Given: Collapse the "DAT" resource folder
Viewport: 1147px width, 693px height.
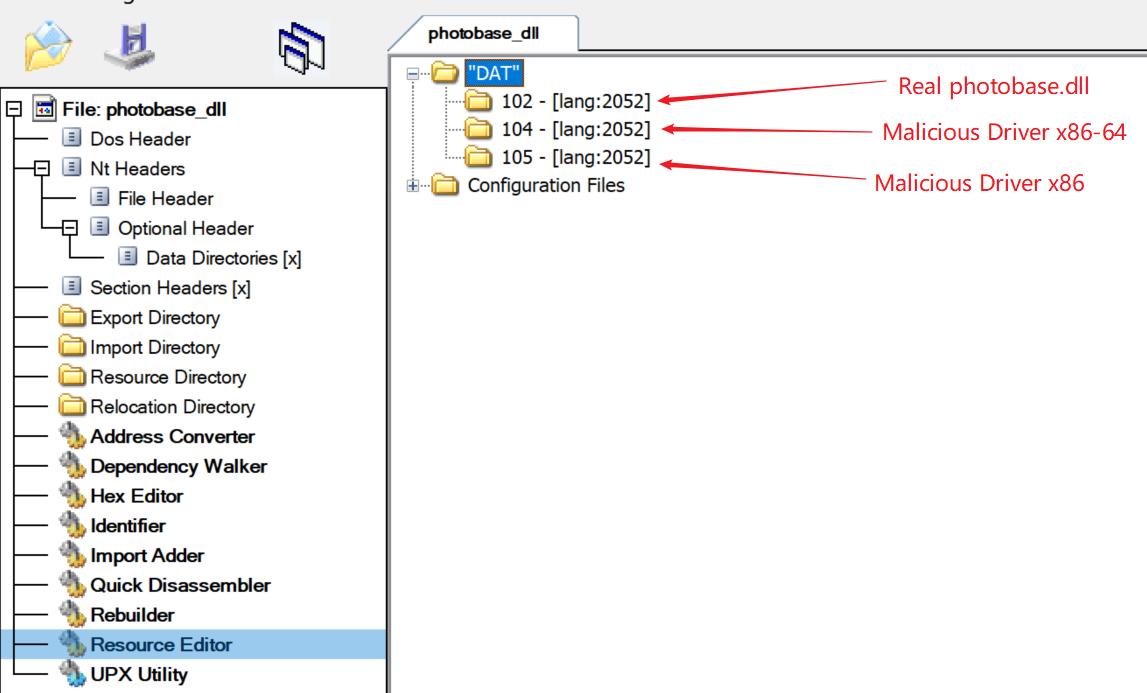Looking at the screenshot, I should (x=413, y=73).
